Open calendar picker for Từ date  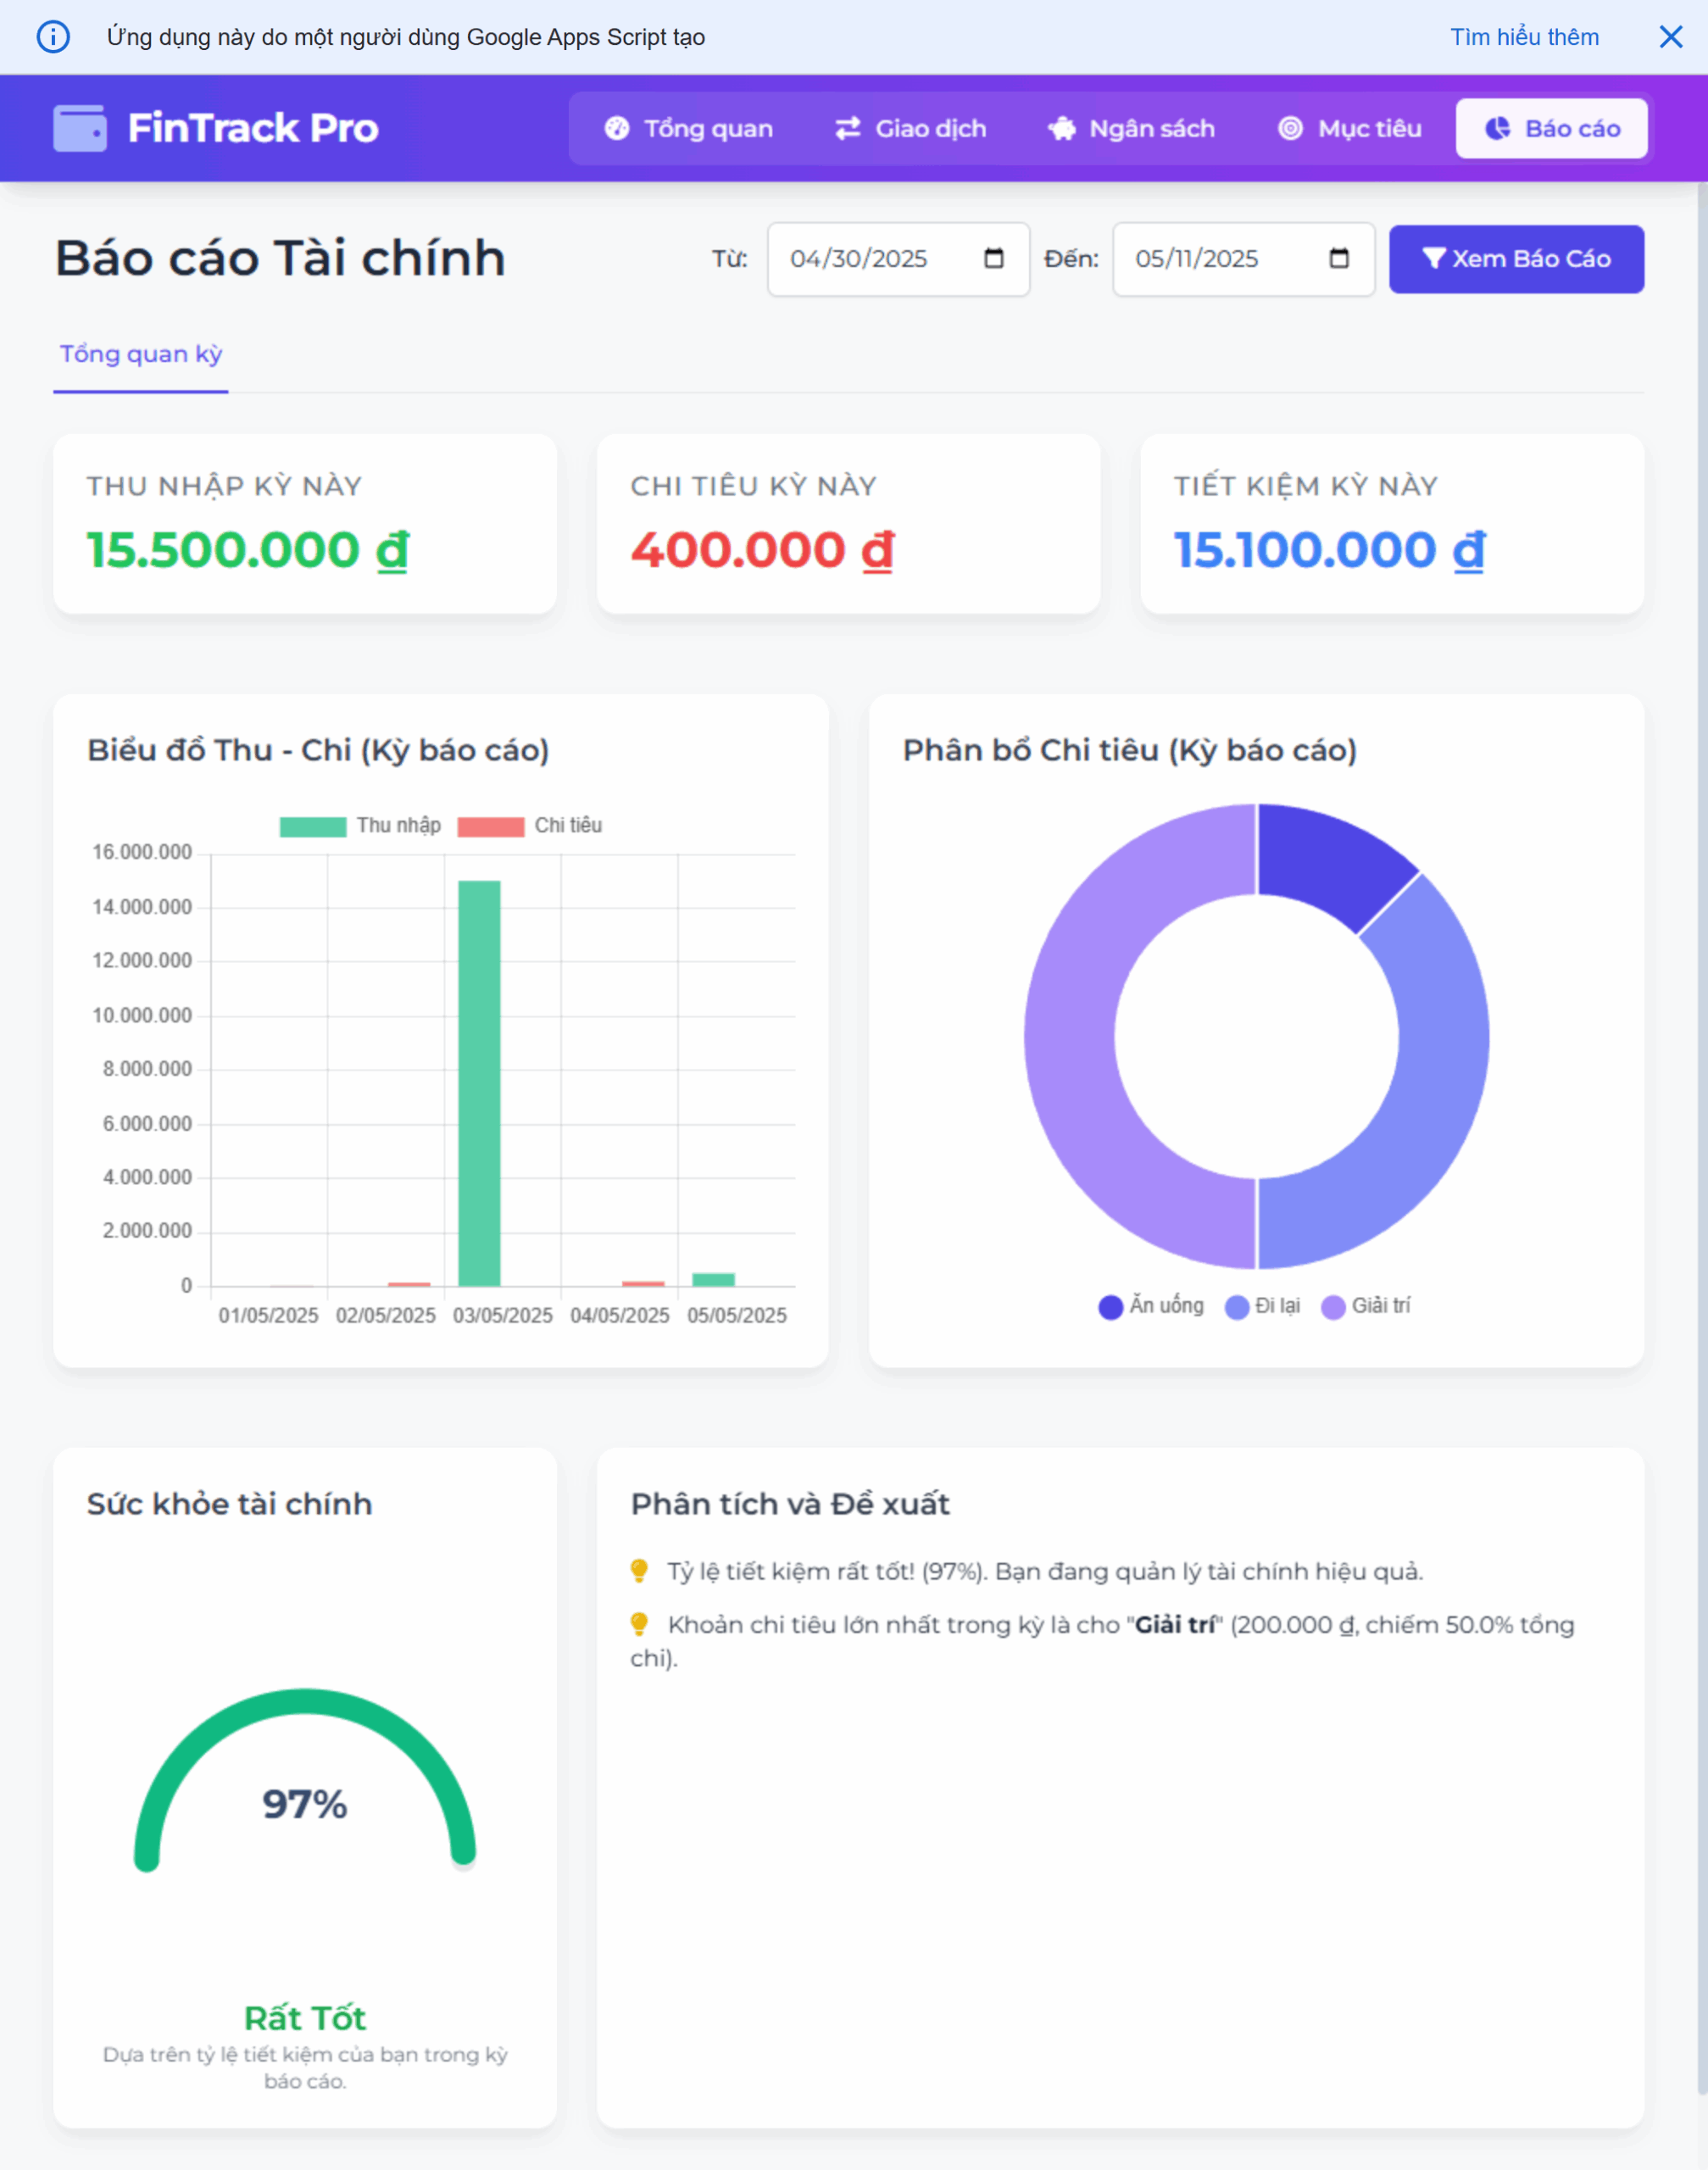tap(993, 259)
